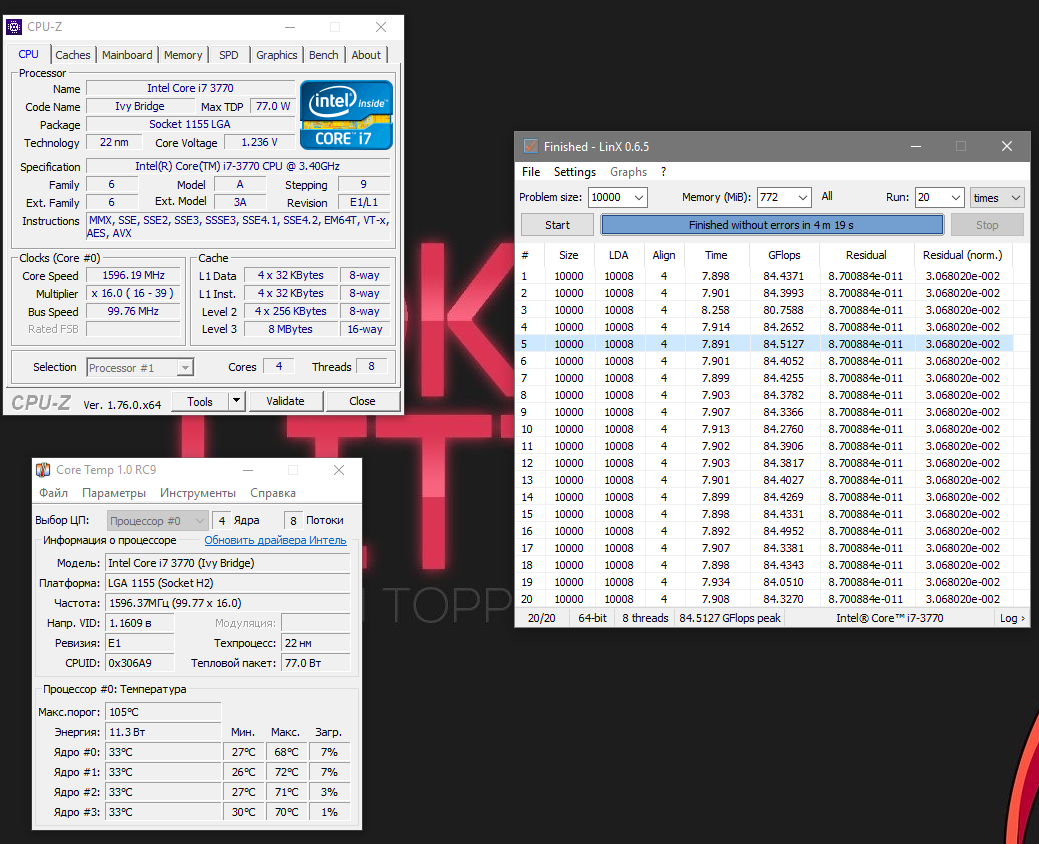The width and height of the screenshot is (1039, 844).
Task: Open the Graphs menu in LinX
Action: coord(628,172)
